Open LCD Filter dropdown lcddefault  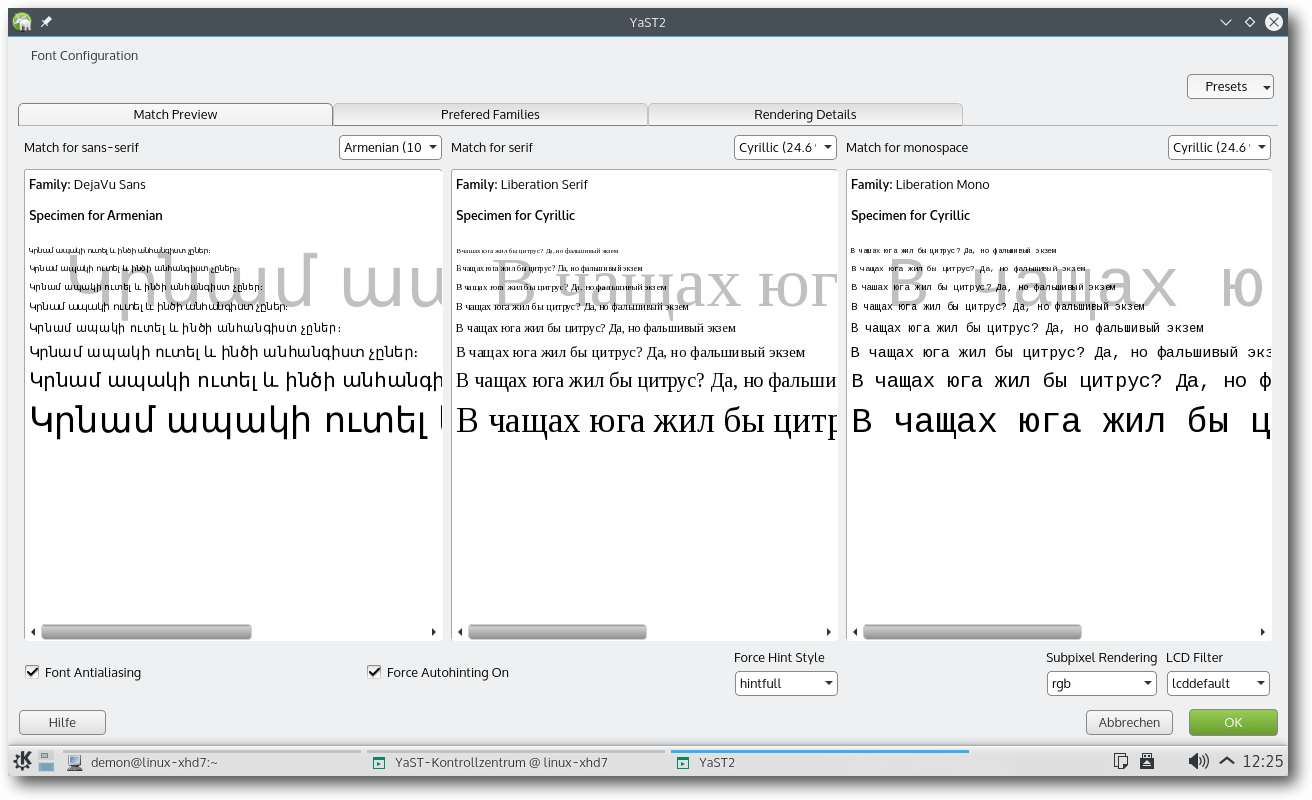tap(1218, 684)
